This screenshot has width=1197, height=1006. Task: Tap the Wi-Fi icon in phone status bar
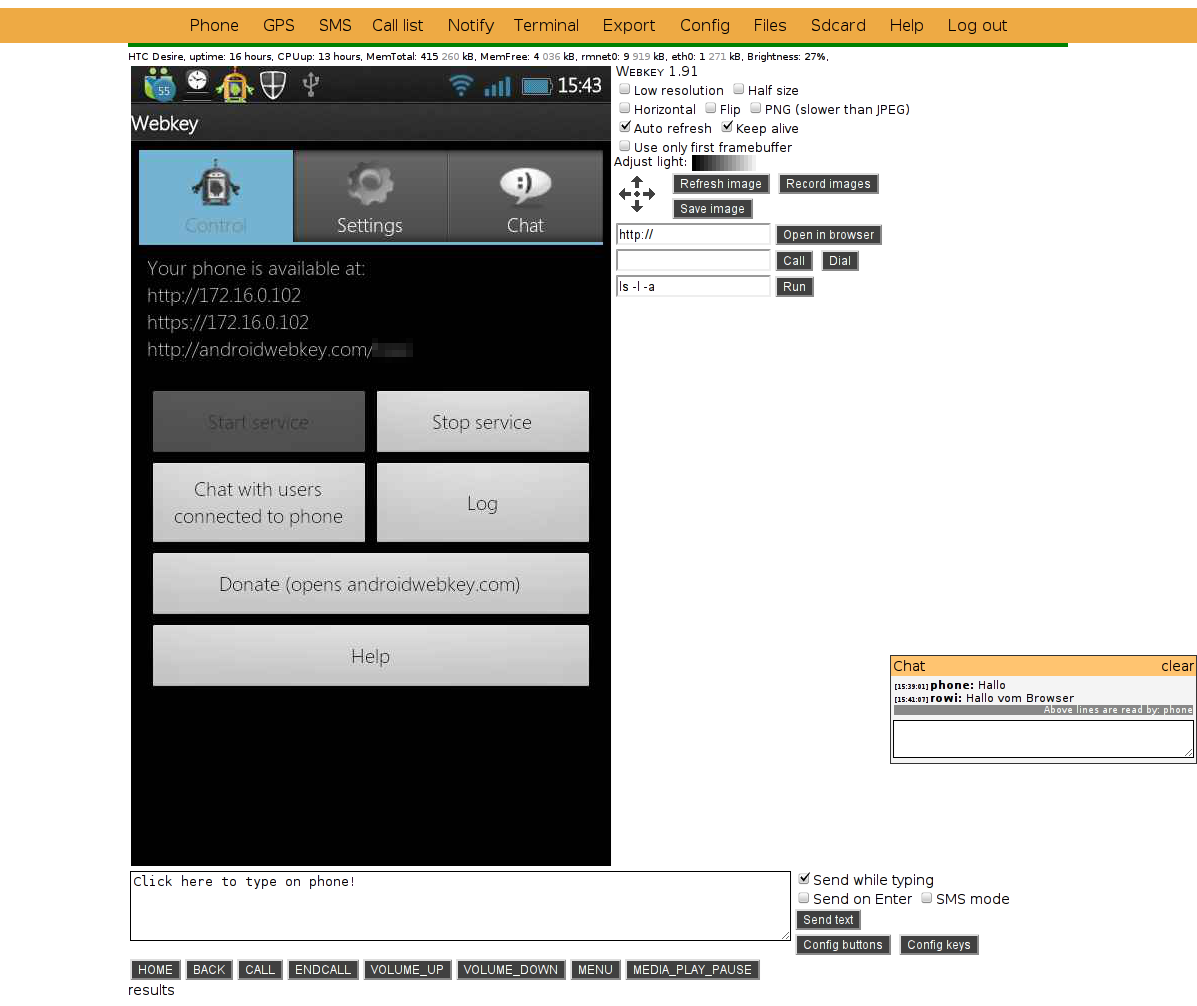(x=460, y=86)
